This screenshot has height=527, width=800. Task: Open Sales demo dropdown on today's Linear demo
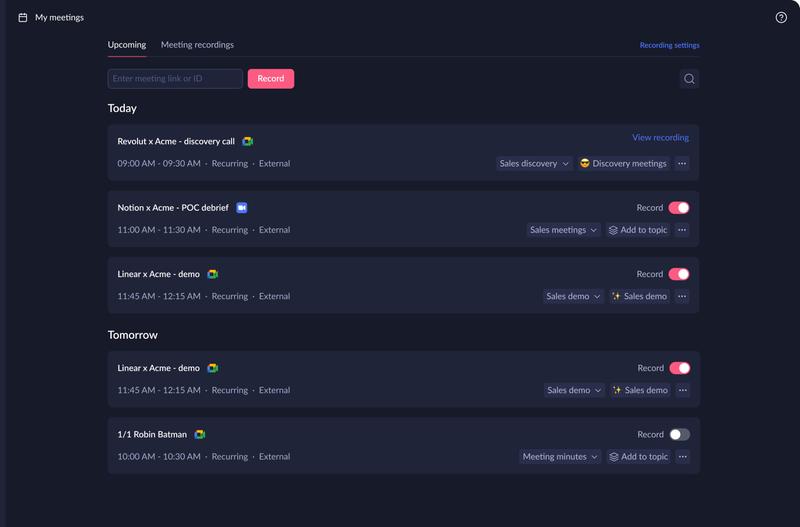pos(573,296)
